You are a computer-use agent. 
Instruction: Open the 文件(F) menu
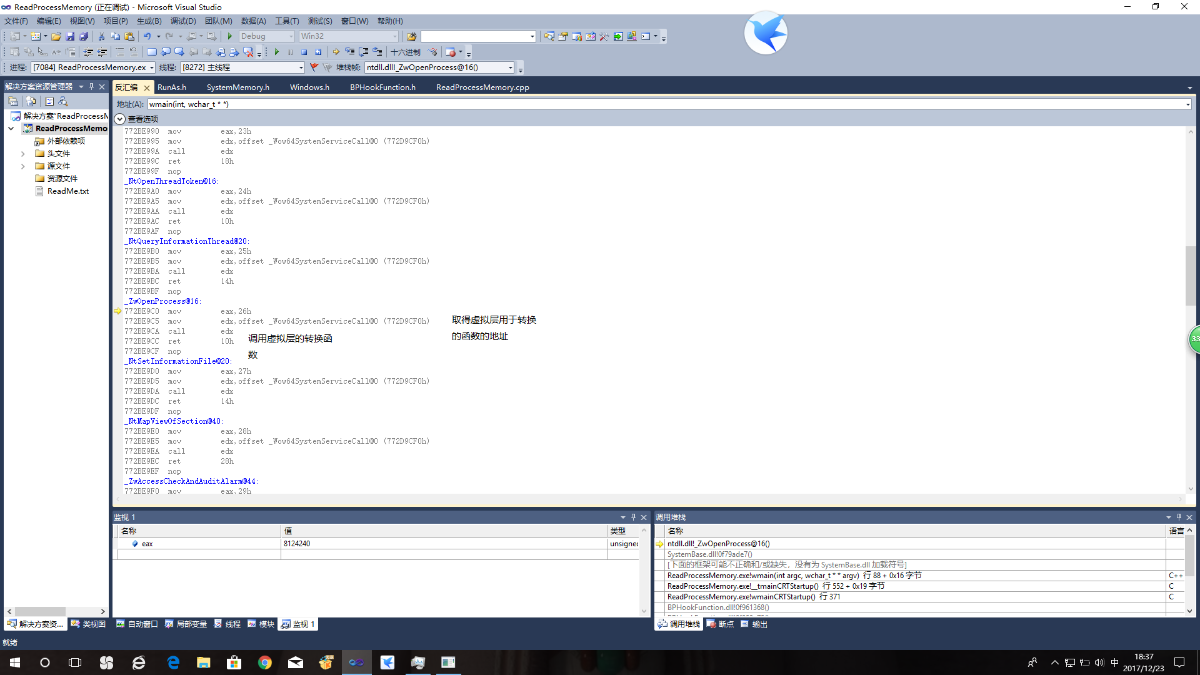(x=17, y=21)
